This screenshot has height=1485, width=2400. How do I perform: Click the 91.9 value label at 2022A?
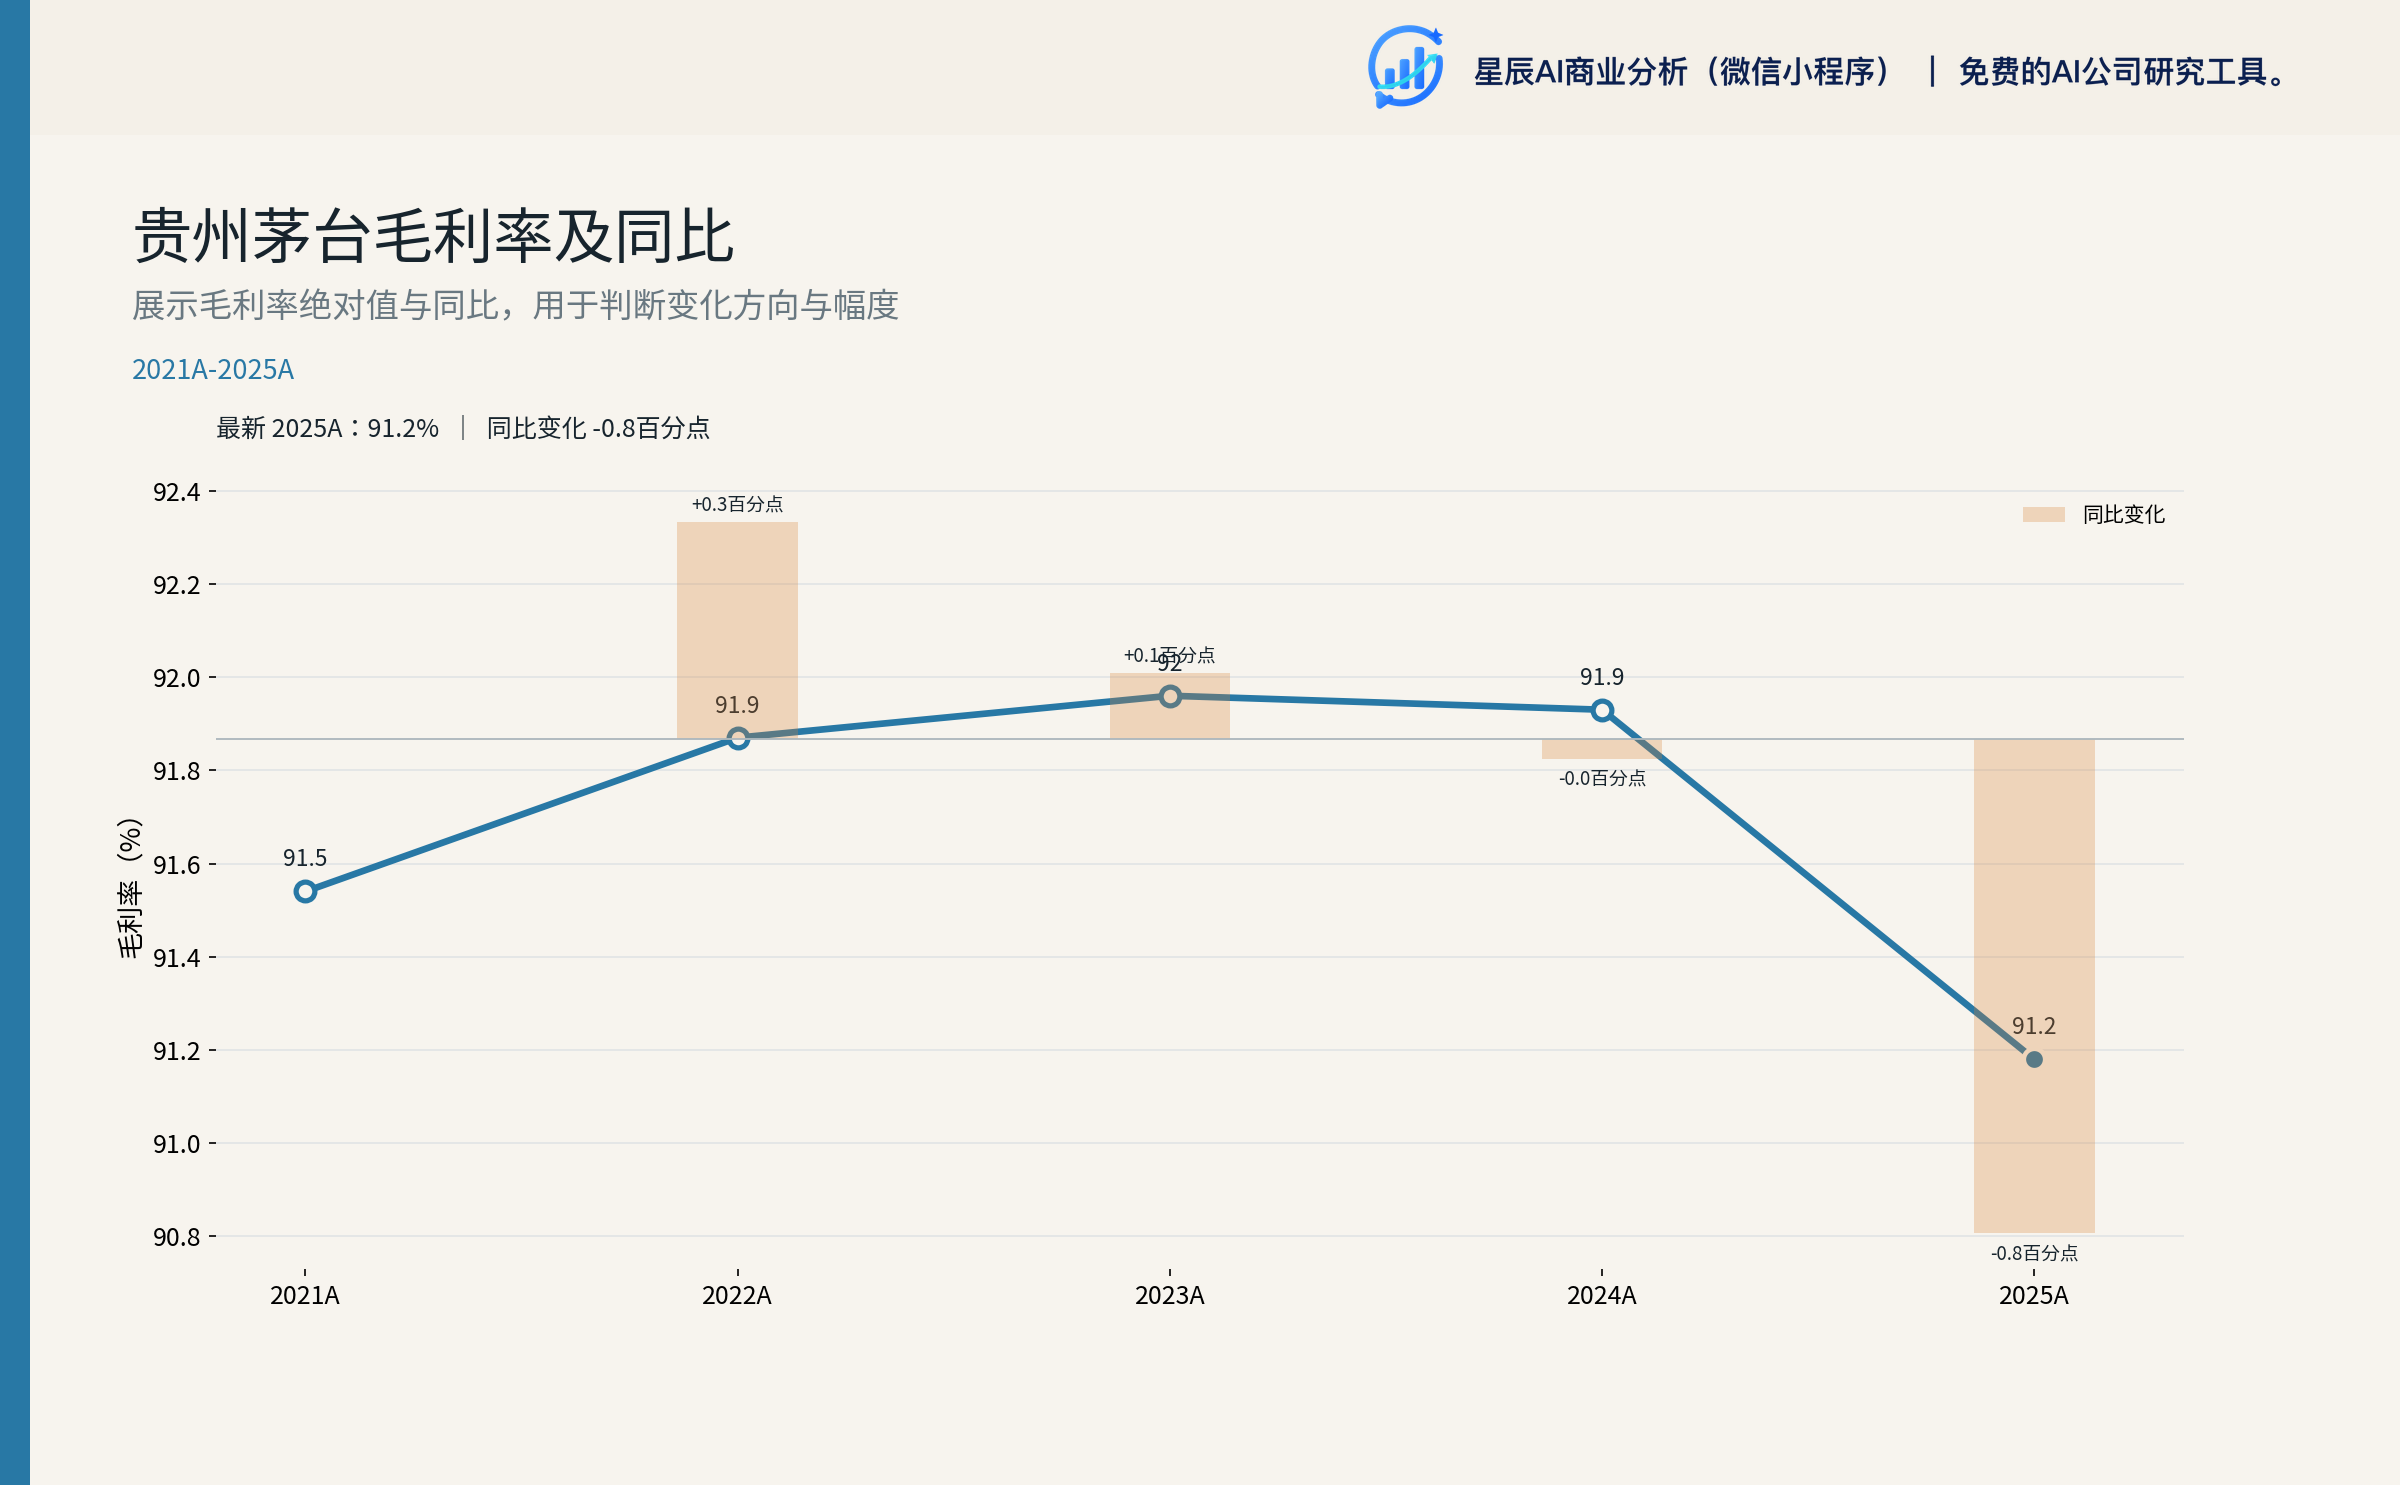[x=737, y=705]
